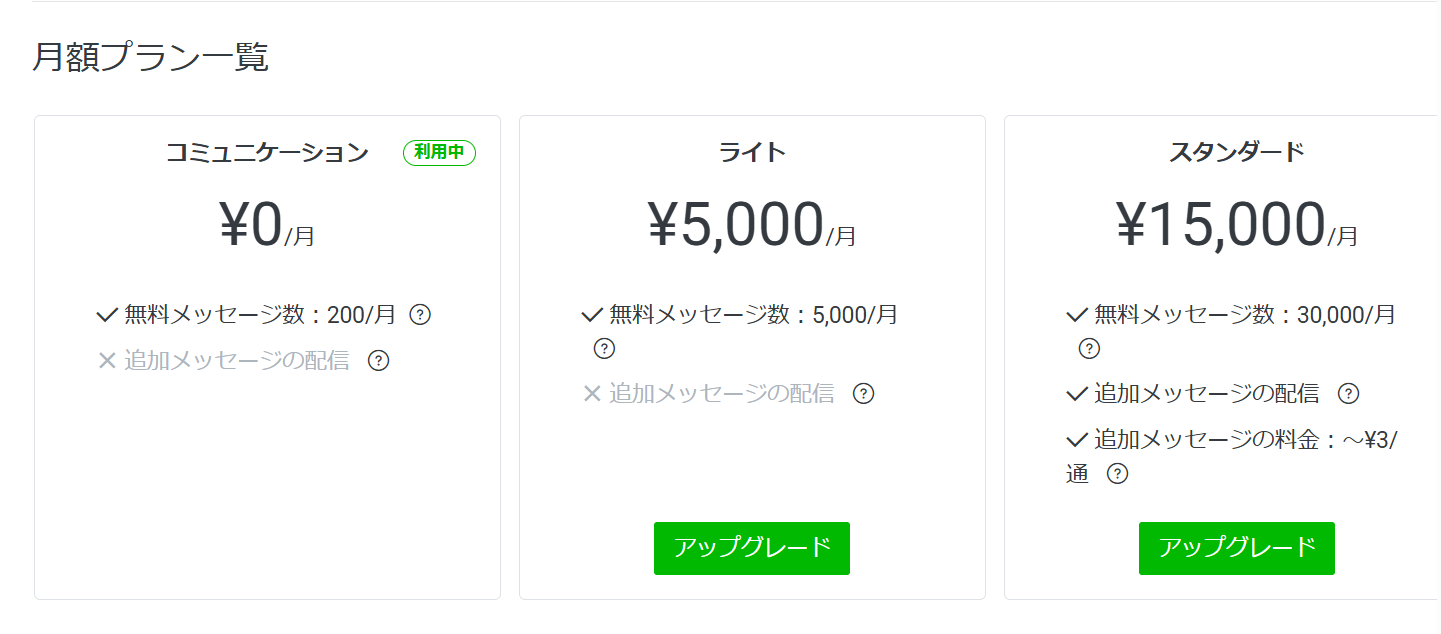This screenshot has height=634, width=1441.
Task: Show help for ライト plan's 追加メッセージの配信
Action: [x=863, y=394]
